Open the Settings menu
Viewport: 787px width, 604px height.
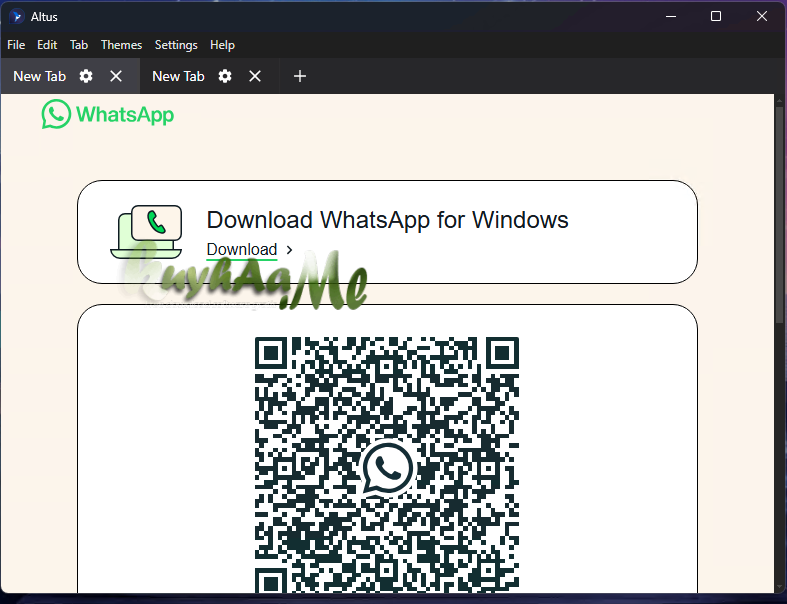176,45
